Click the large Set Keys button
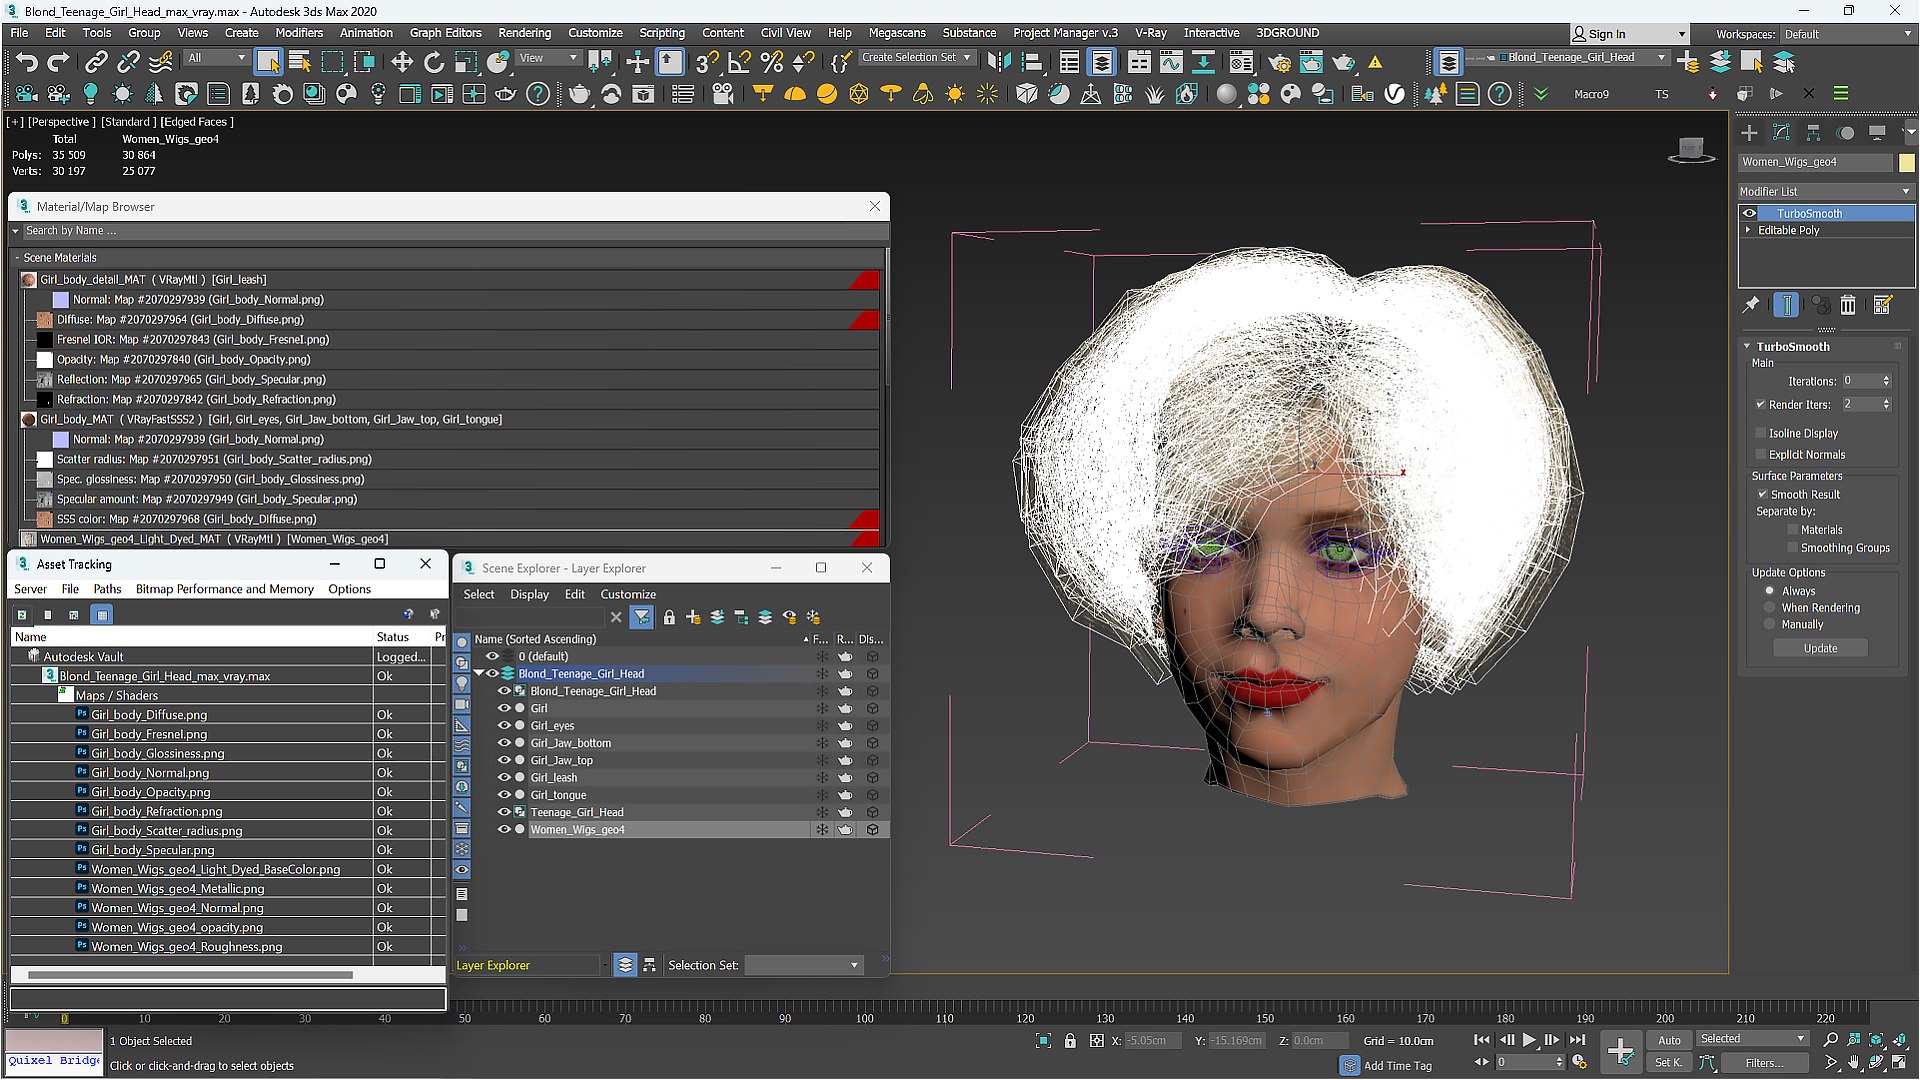 point(1621,1051)
